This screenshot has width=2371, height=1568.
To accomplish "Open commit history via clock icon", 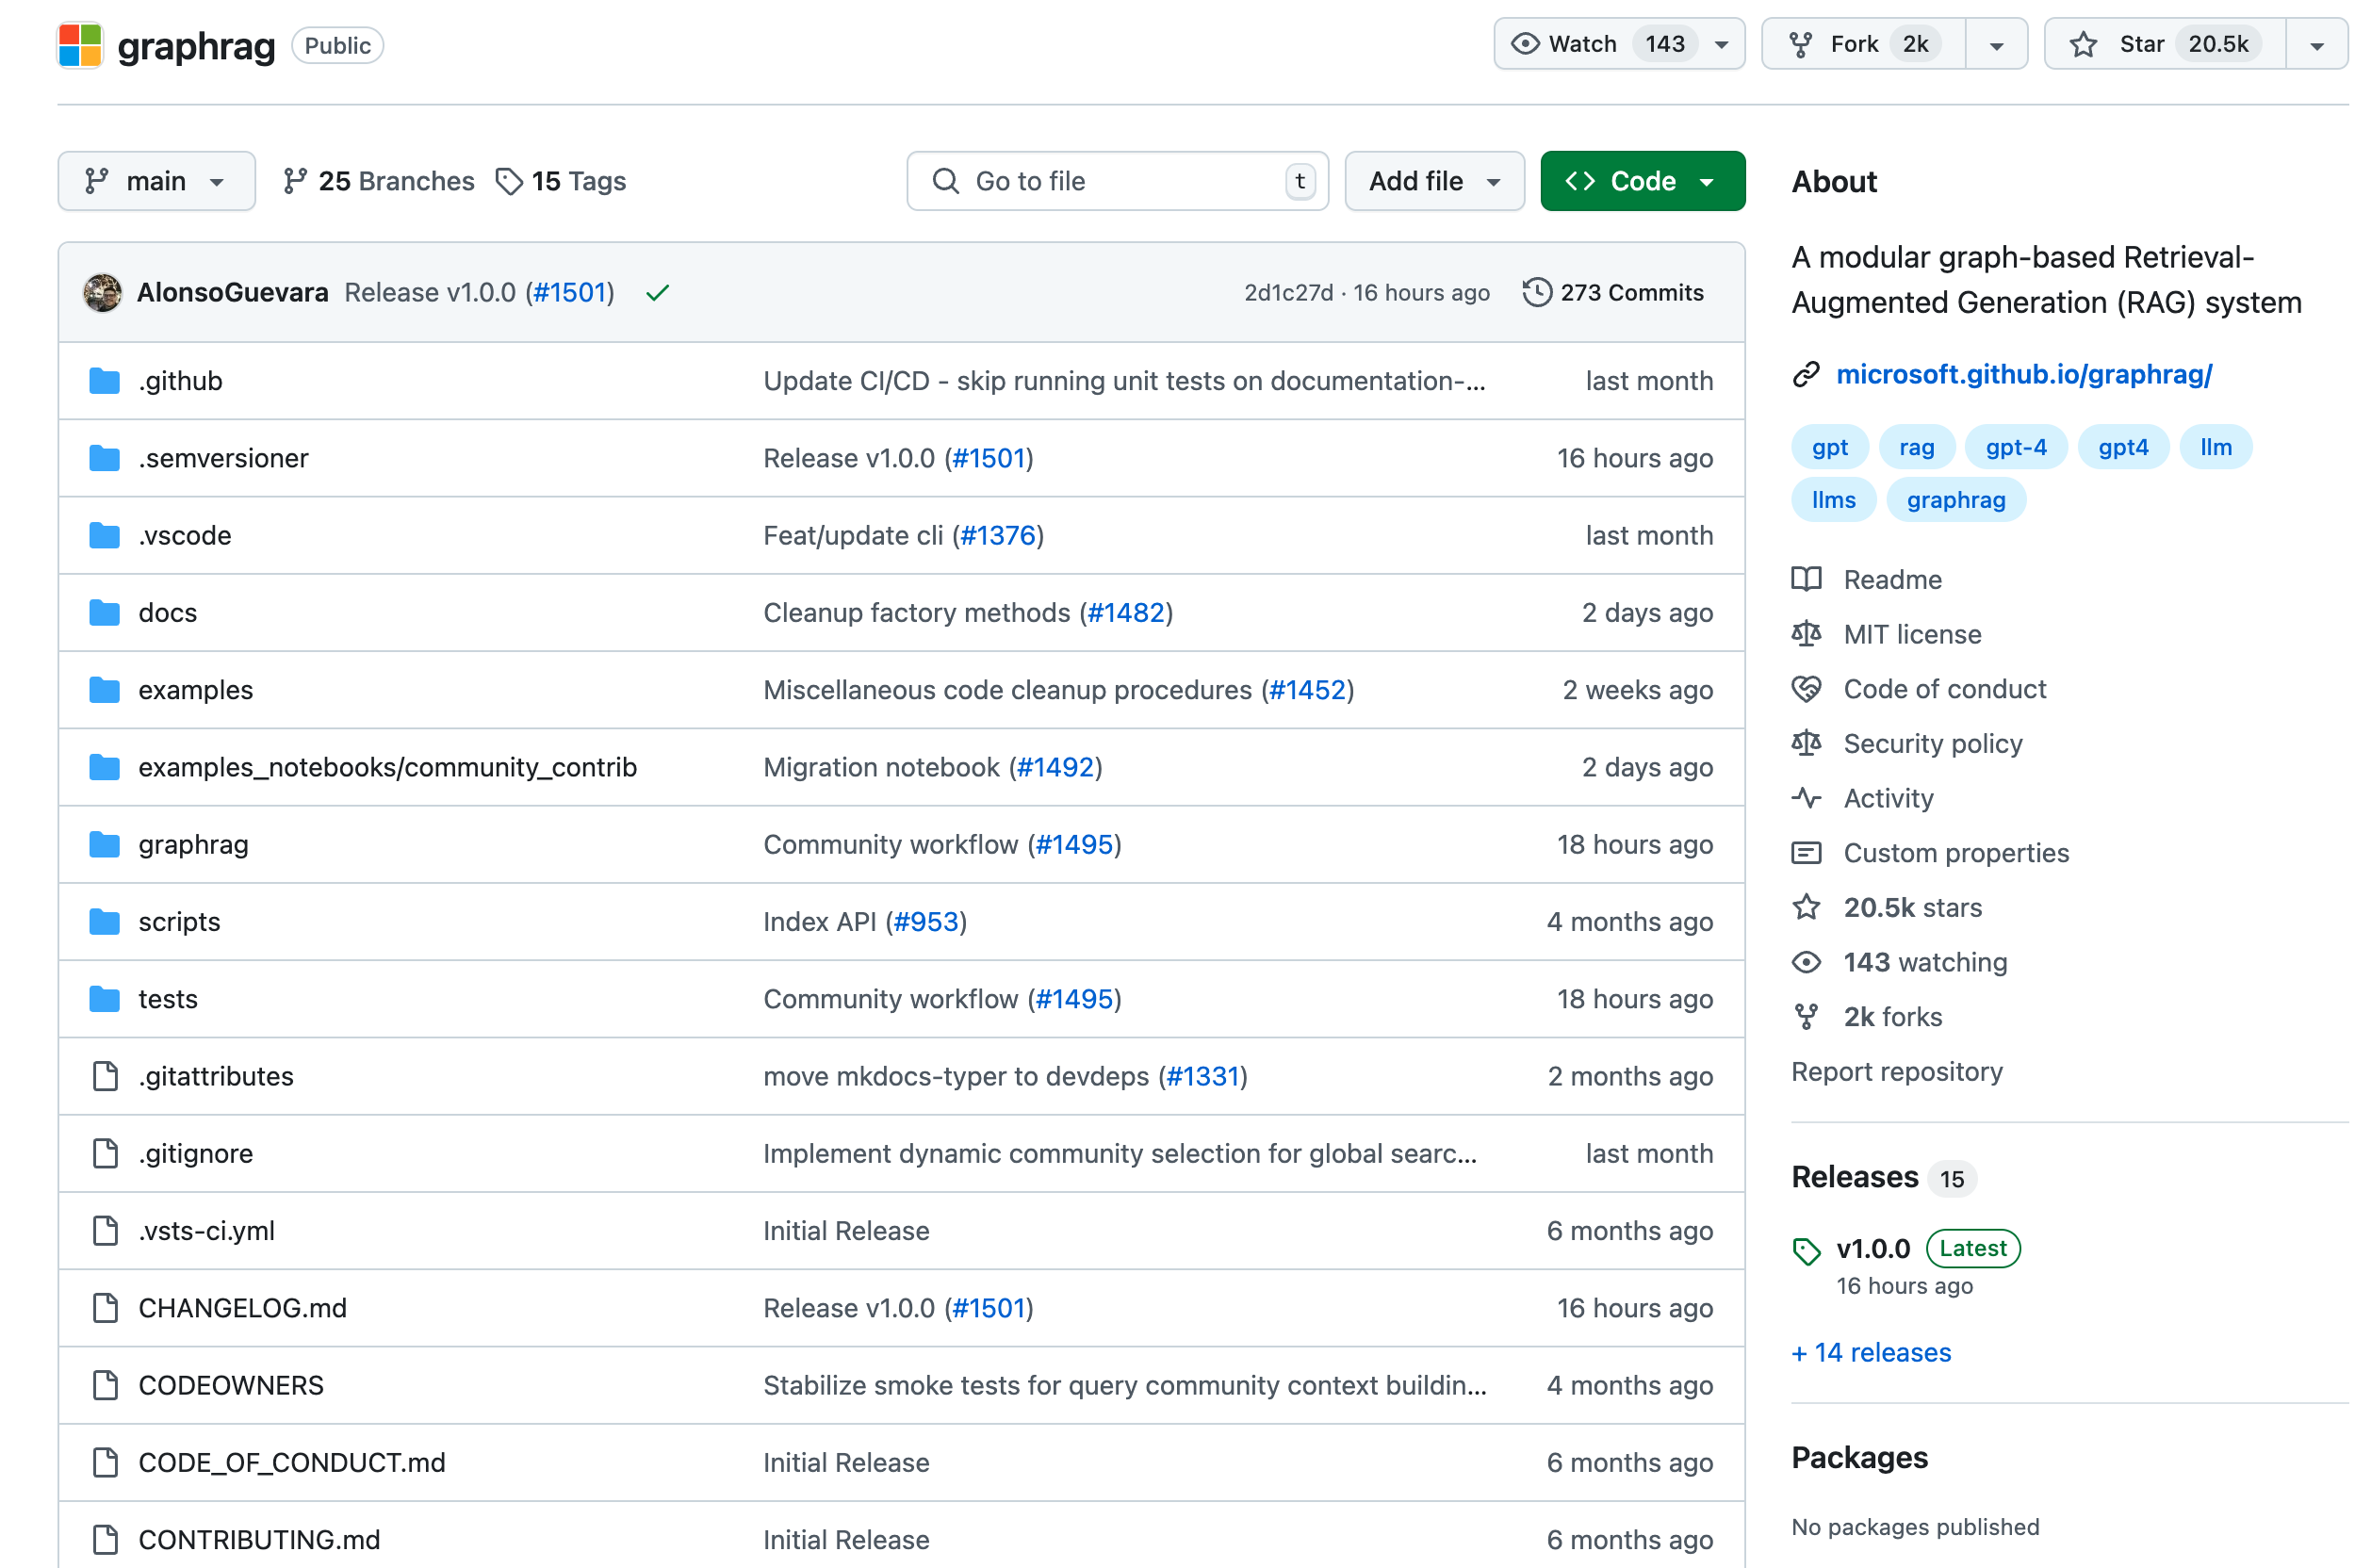I will [x=1536, y=293].
